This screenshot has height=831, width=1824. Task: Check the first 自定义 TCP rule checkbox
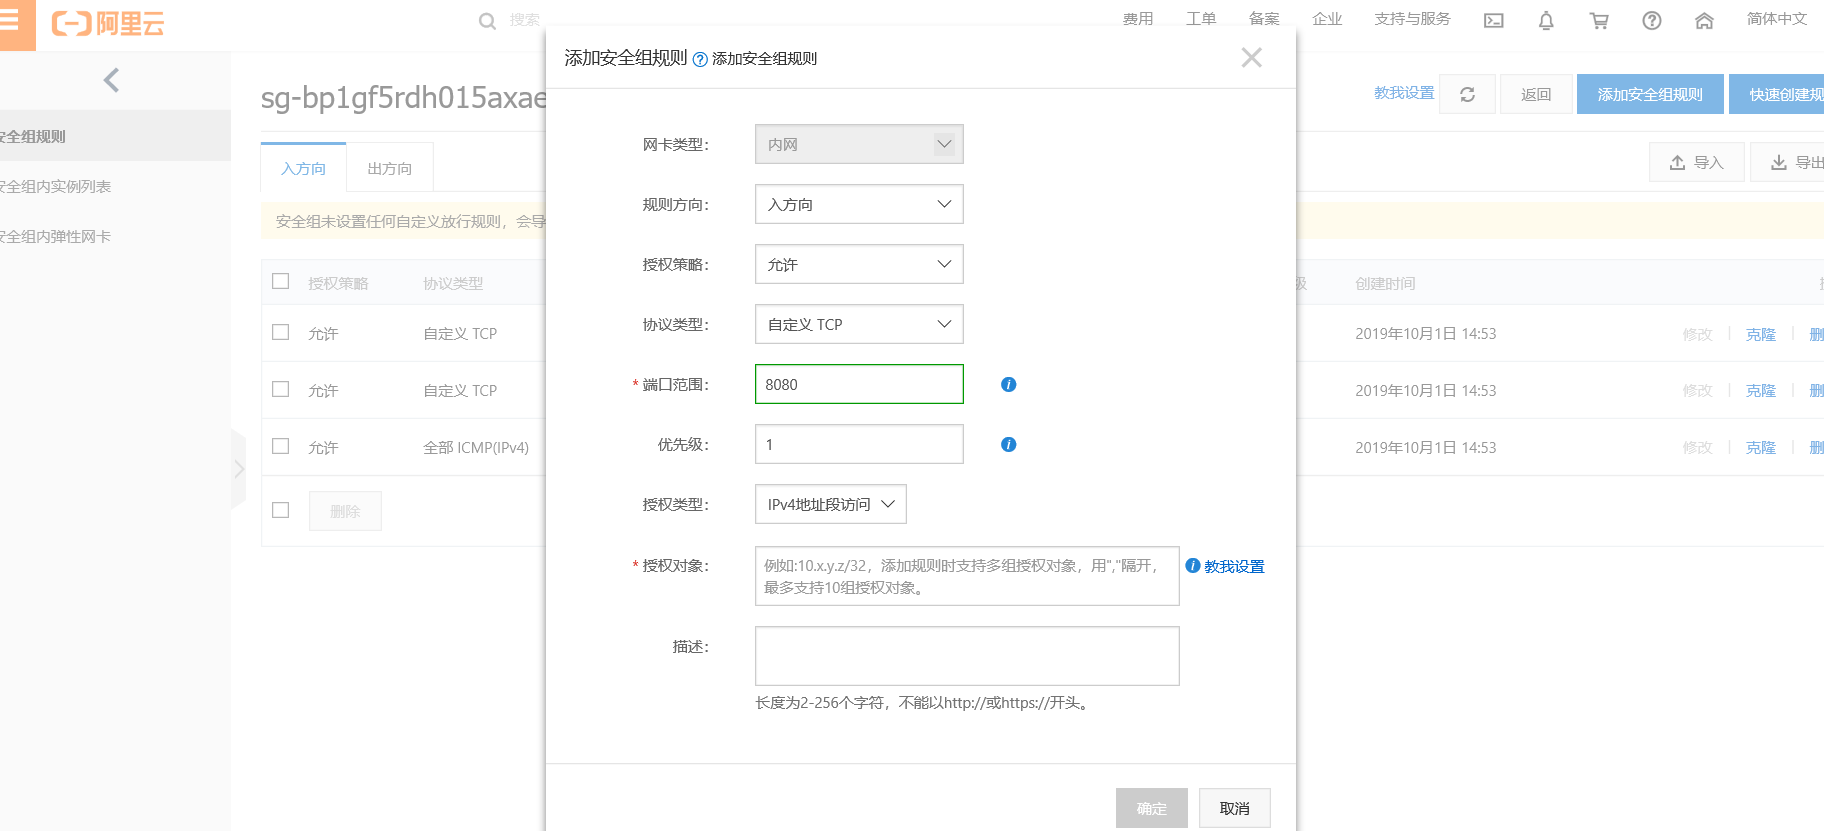281,332
